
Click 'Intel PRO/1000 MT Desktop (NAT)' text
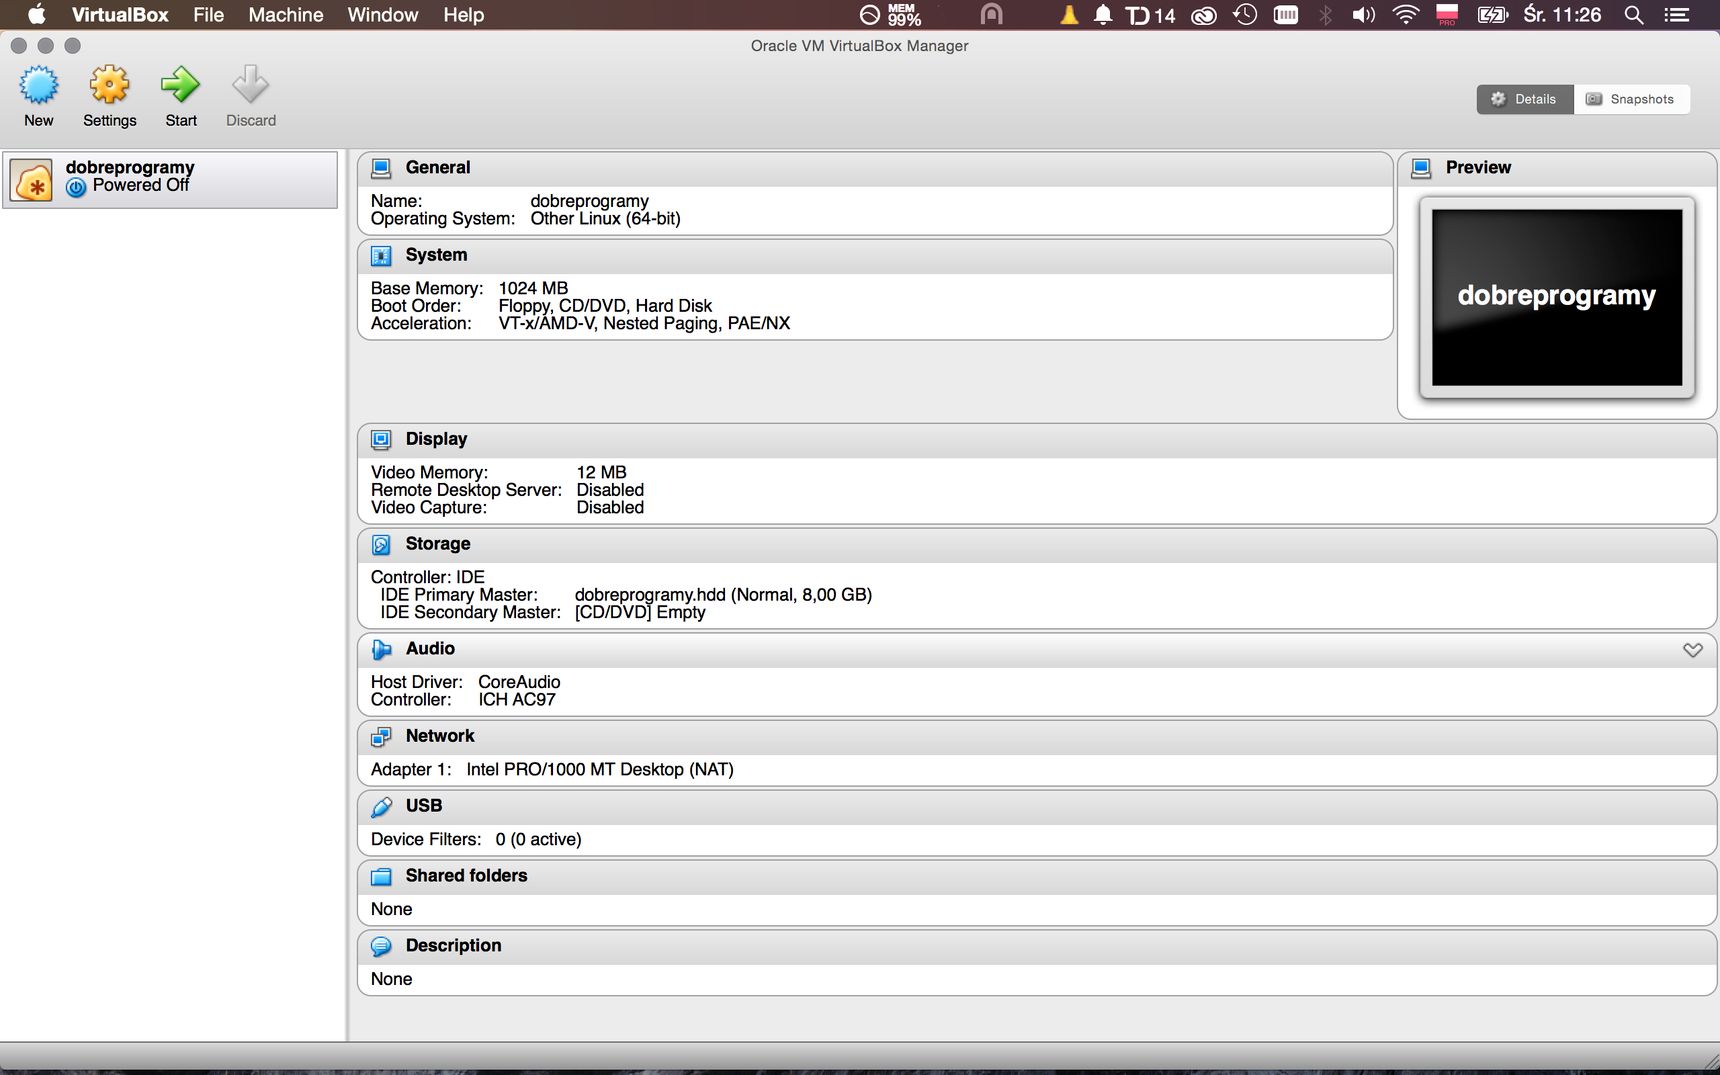click(600, 770)
